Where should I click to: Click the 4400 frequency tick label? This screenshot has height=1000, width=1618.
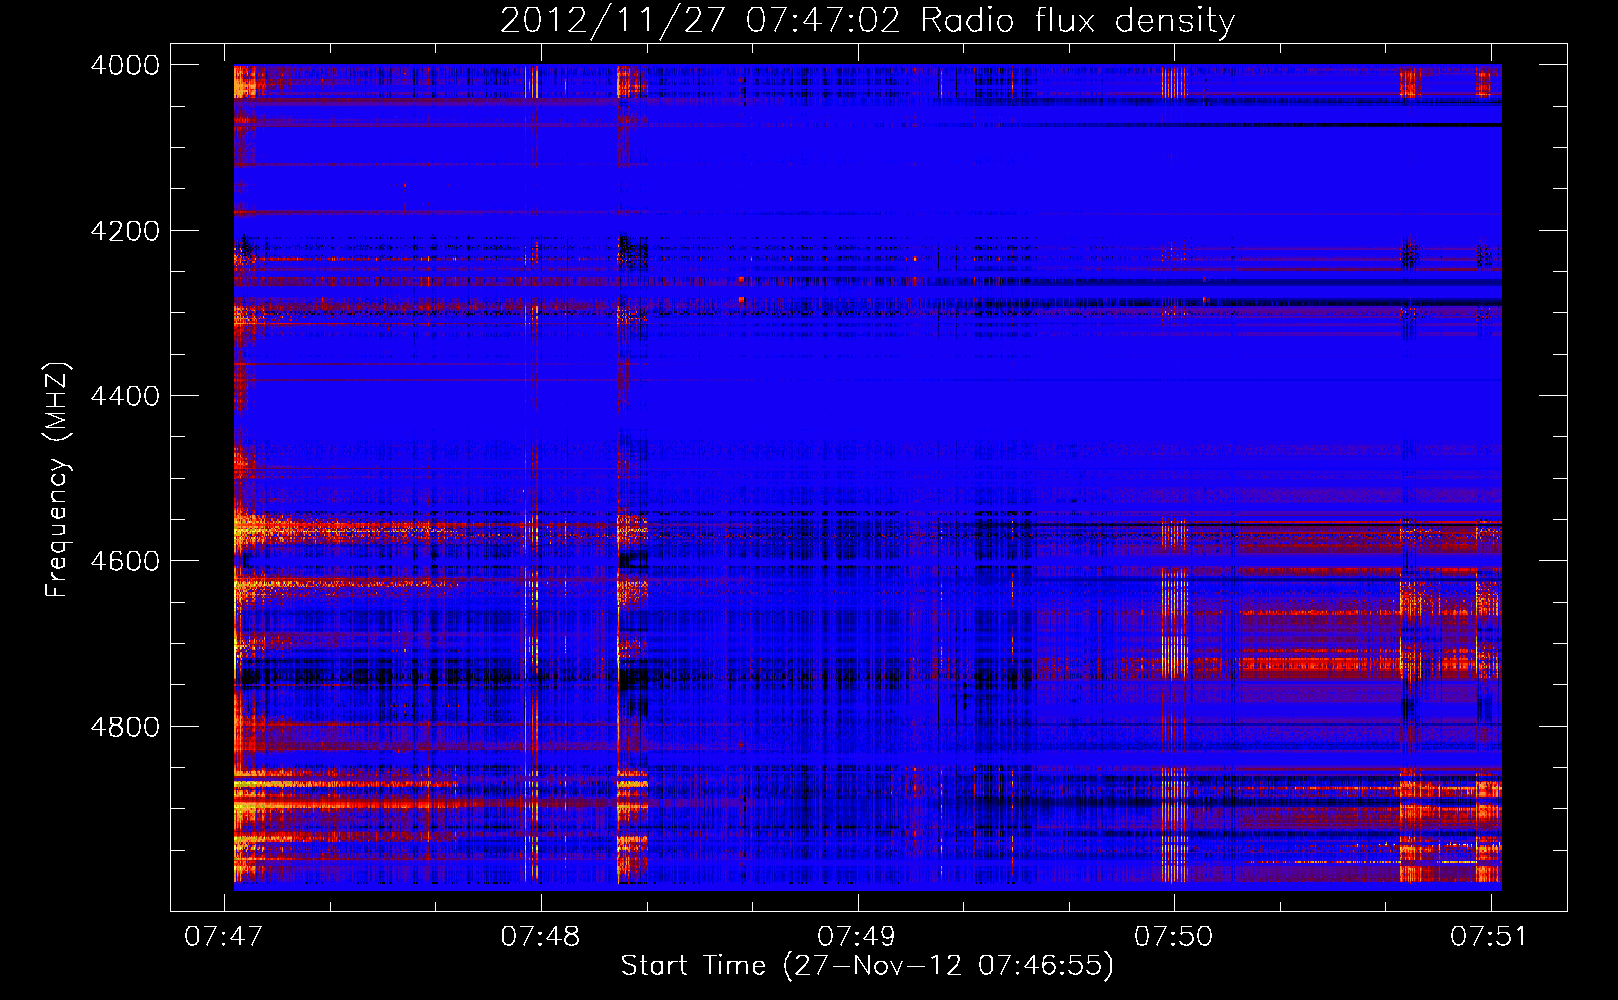tap(125, 396)
